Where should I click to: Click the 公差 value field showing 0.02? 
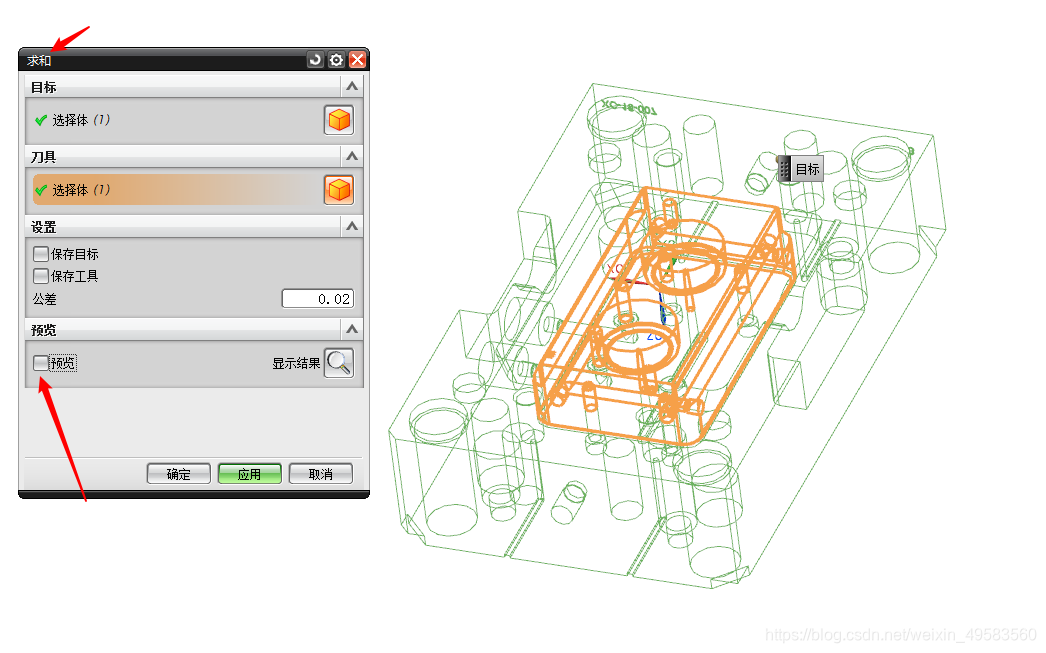coord(318,299)
